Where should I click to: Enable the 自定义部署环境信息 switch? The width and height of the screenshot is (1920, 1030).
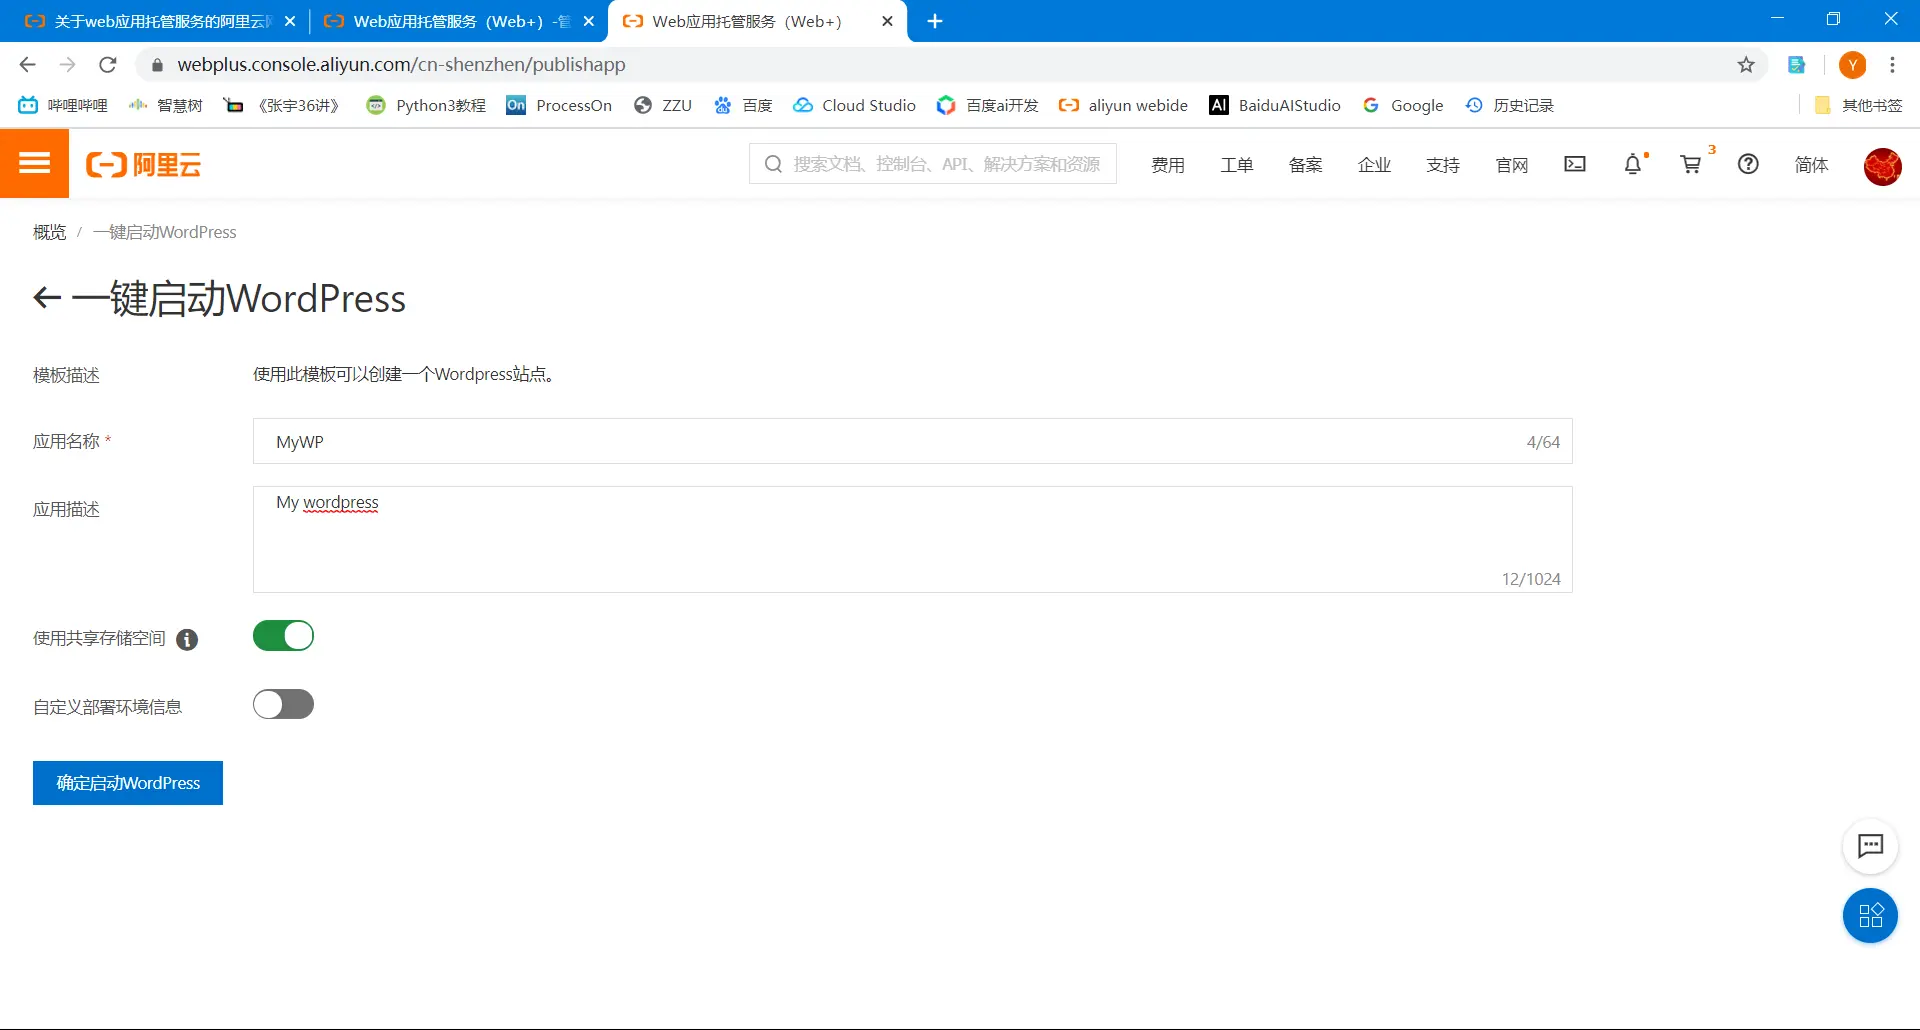283,705
